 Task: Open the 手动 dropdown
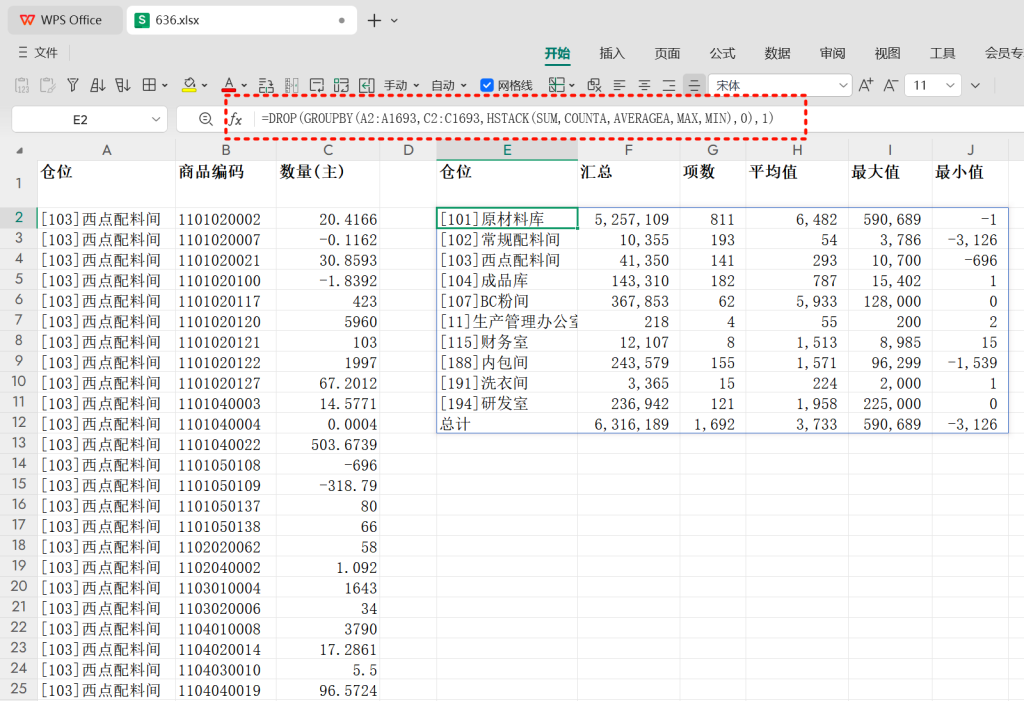401,86
